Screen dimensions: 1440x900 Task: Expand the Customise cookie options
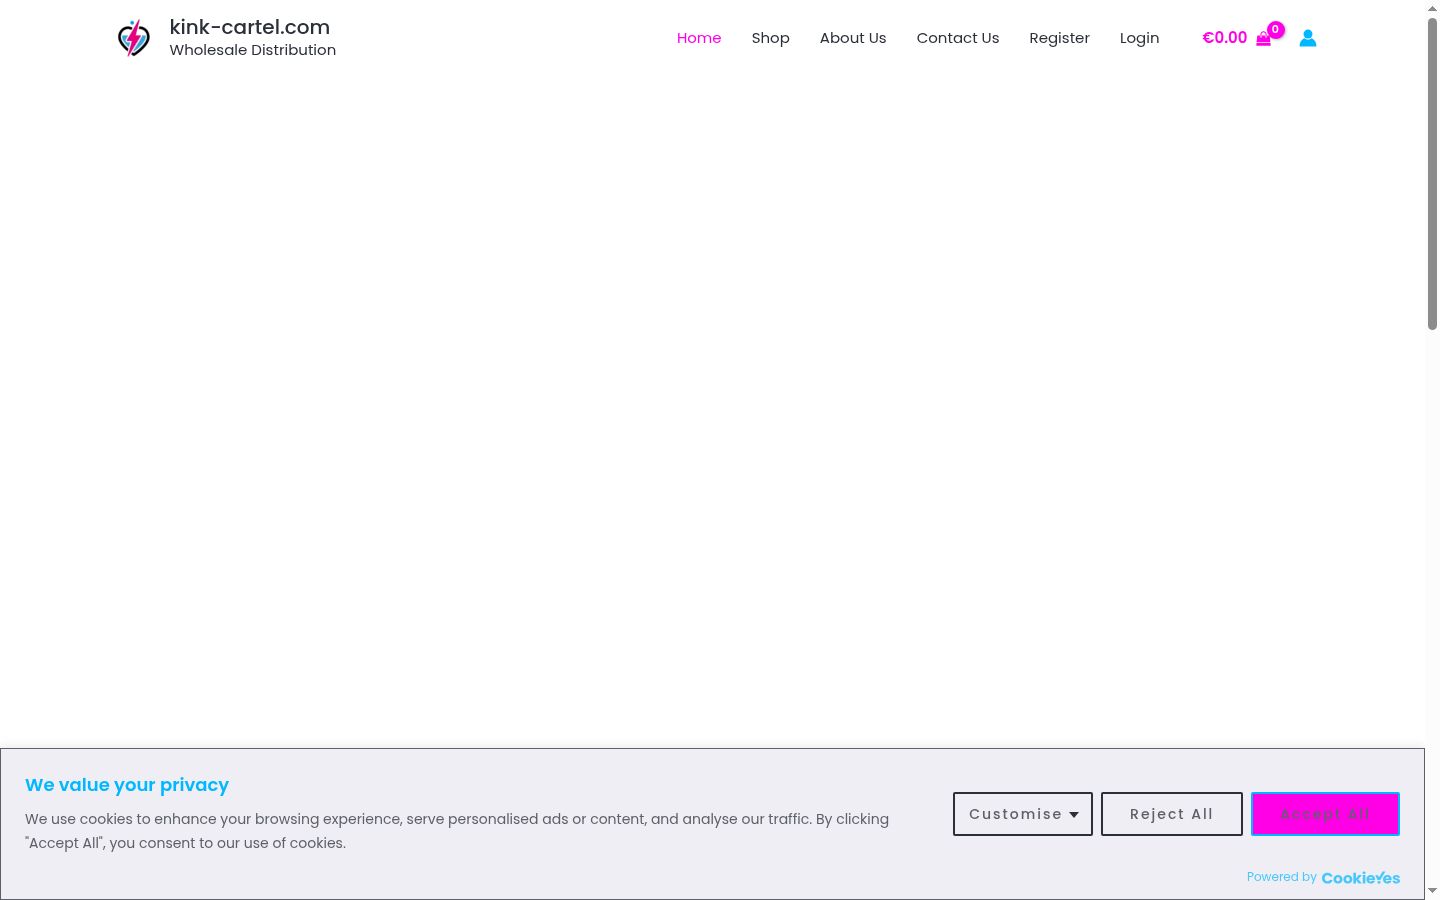pyautogui.click(x=1023, y=814)
